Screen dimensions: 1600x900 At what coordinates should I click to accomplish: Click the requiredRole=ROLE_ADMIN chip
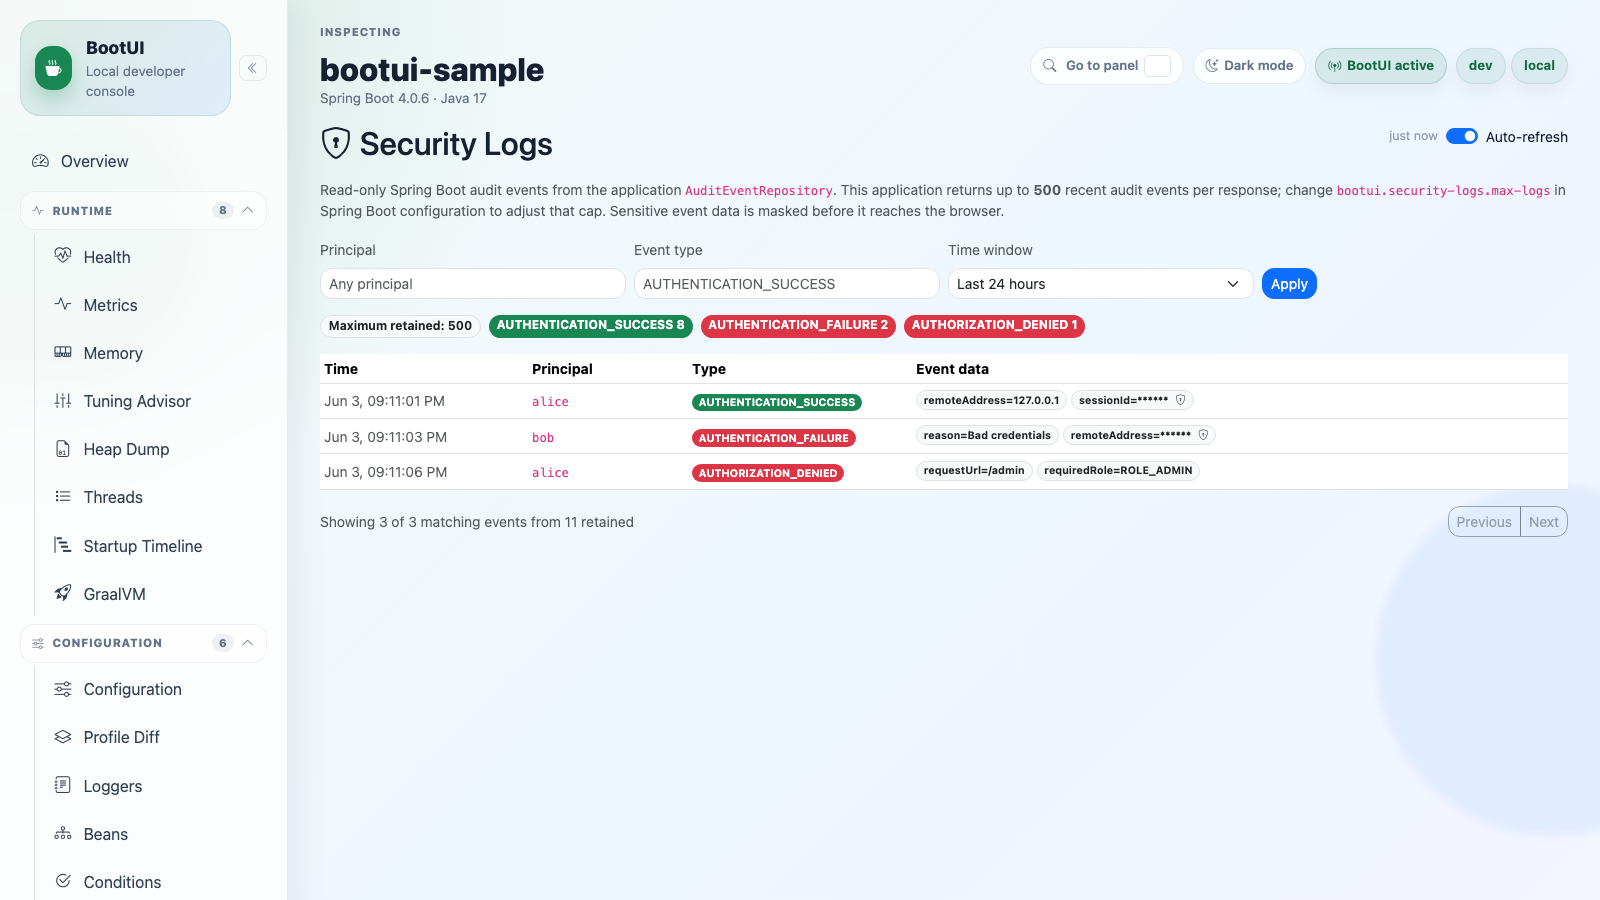coord(1118,470)
